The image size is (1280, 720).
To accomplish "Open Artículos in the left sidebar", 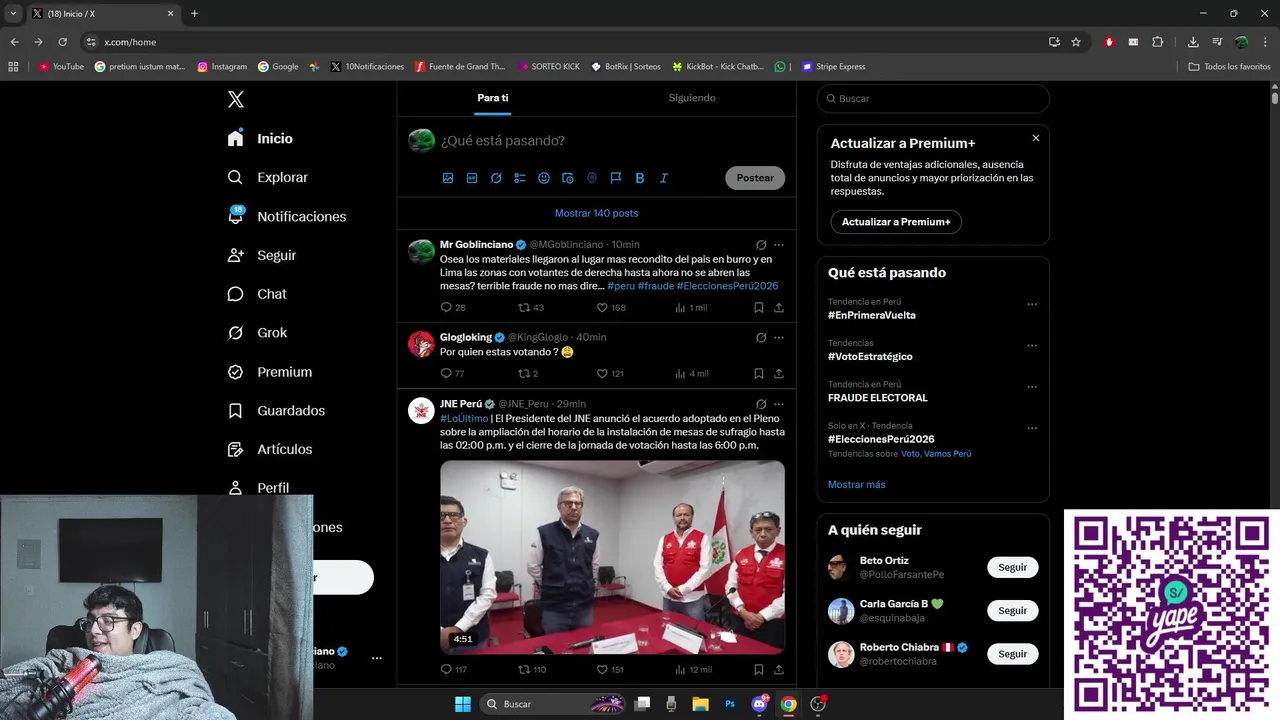I will [x=270, y=449].
